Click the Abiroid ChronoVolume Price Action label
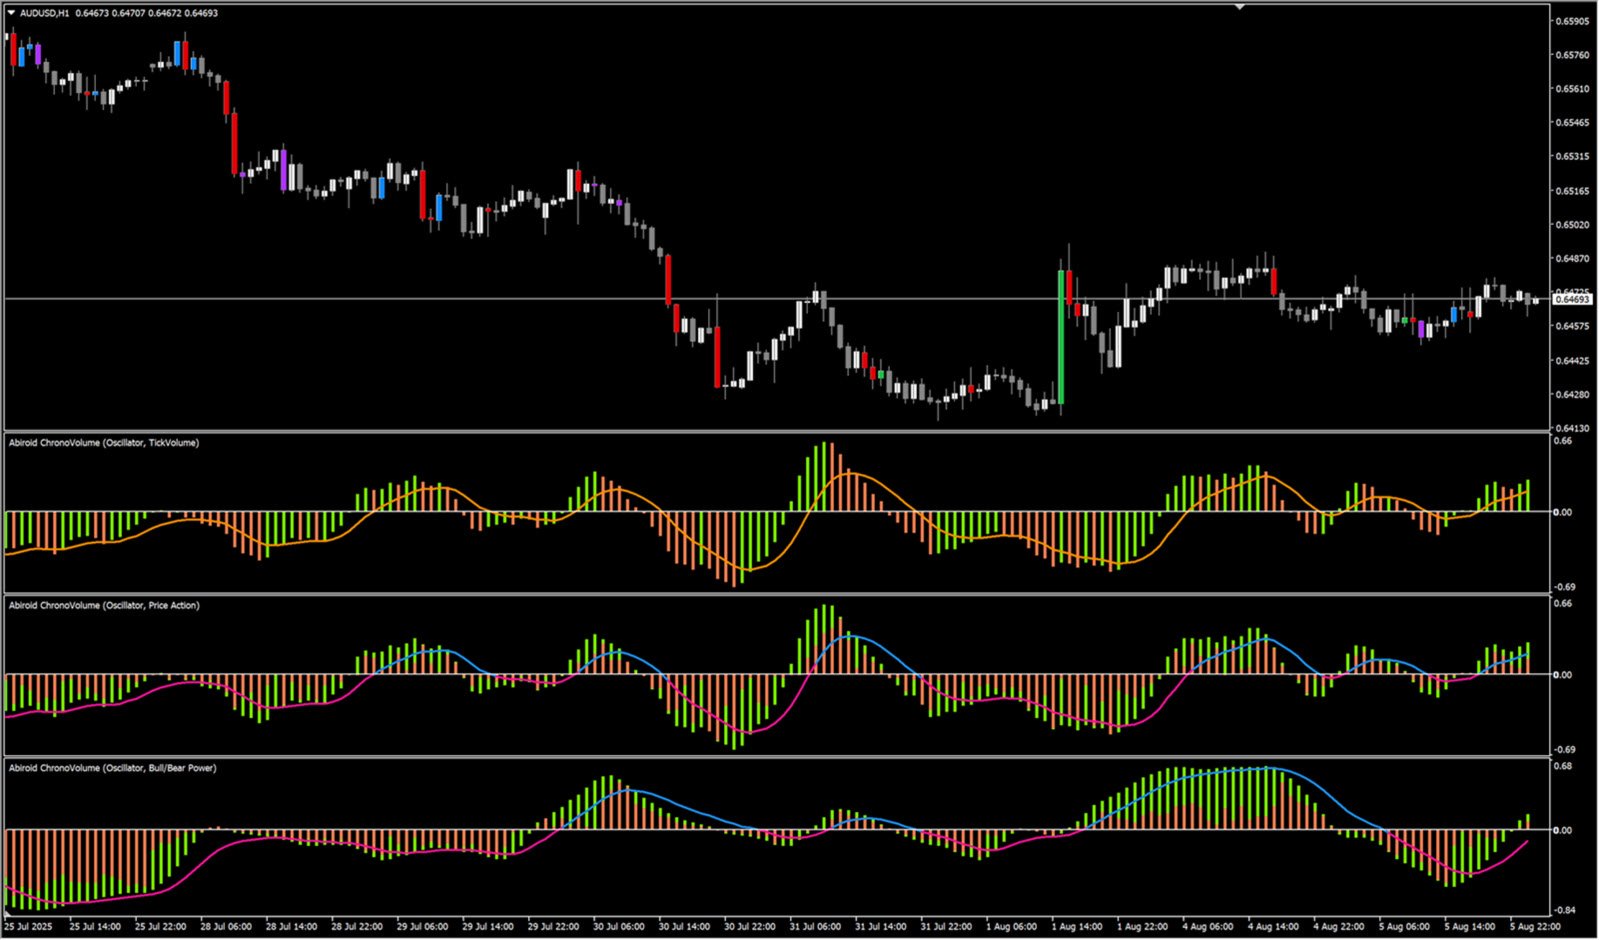Screen dimensions: 1599x940 [104, 606]
